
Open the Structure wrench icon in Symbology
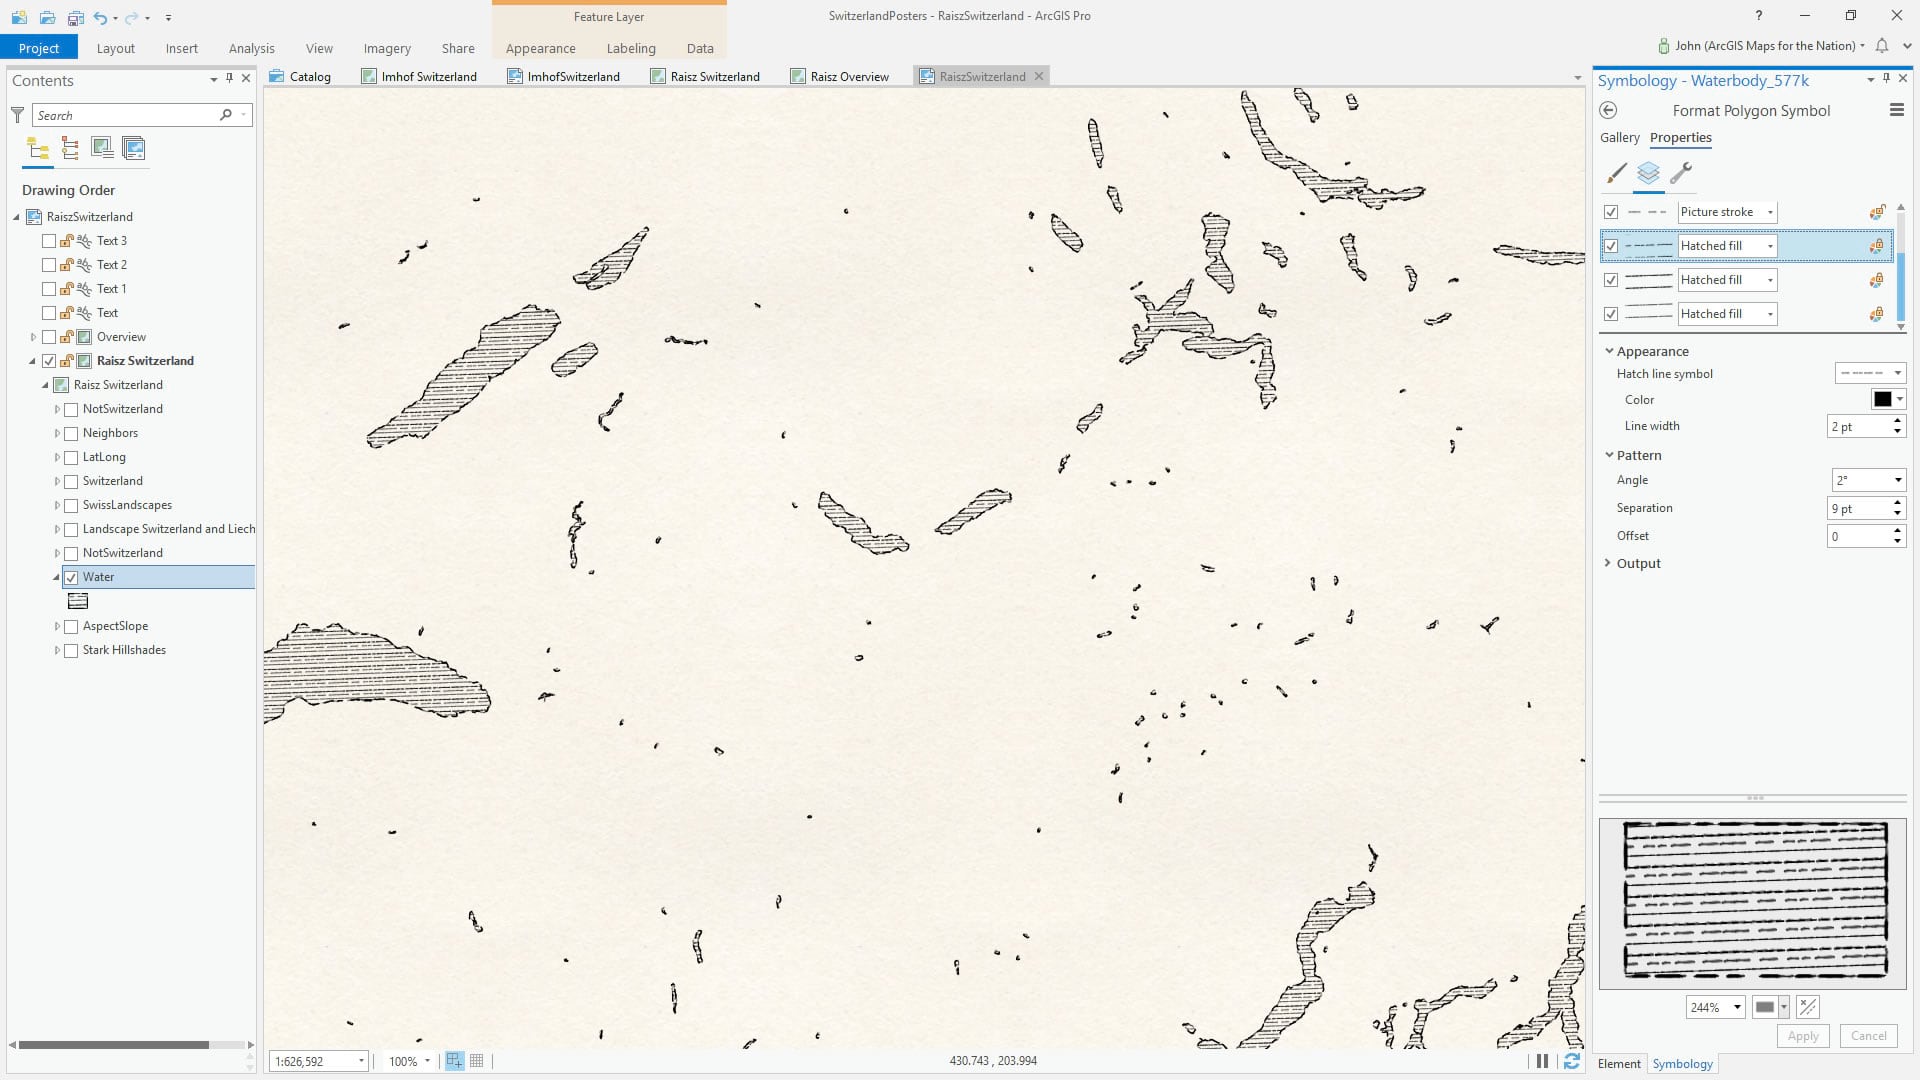pos(1681,173)
